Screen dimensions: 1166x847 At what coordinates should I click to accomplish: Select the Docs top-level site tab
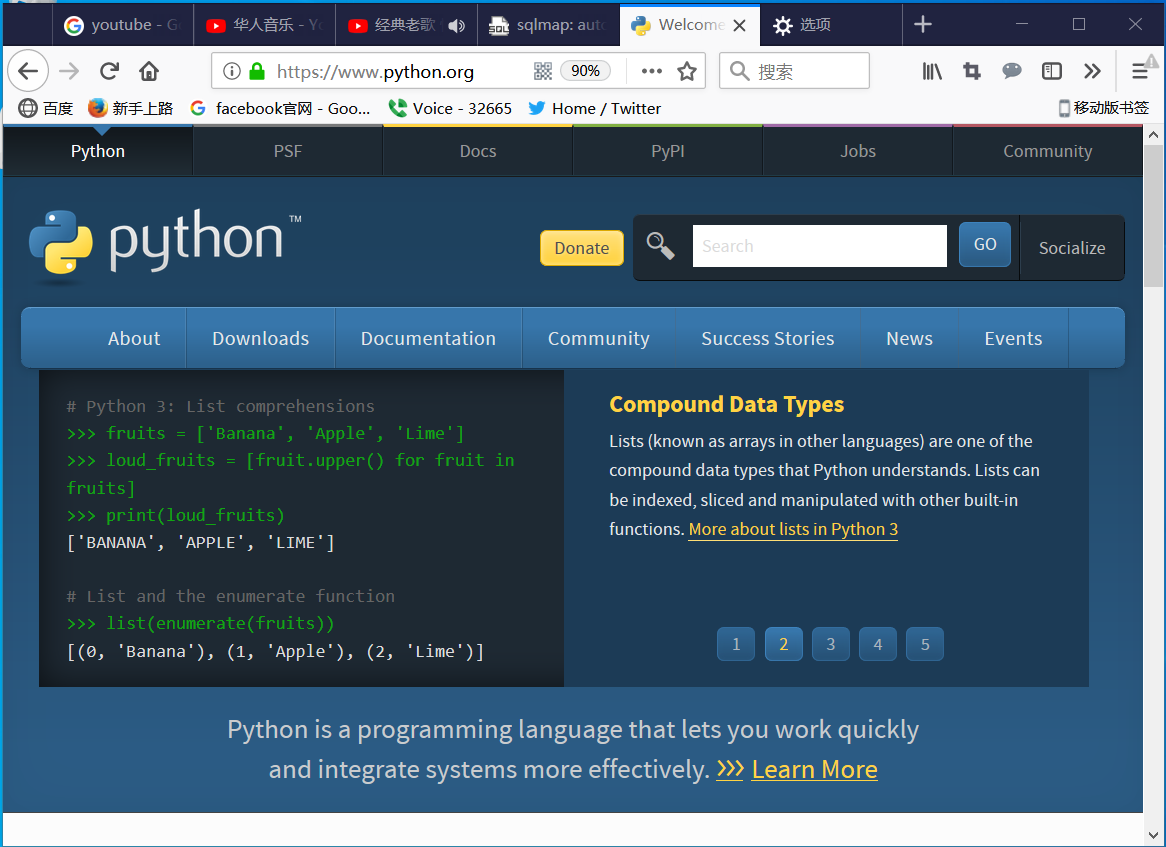click(477, 151)
